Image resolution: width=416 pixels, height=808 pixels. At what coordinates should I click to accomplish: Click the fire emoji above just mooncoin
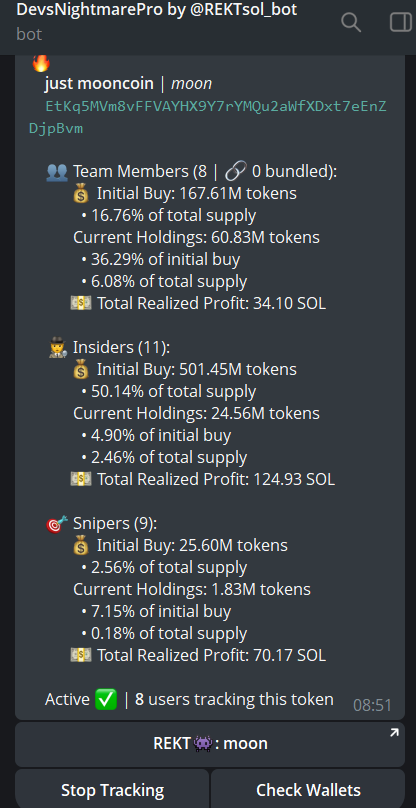[41, 63]
